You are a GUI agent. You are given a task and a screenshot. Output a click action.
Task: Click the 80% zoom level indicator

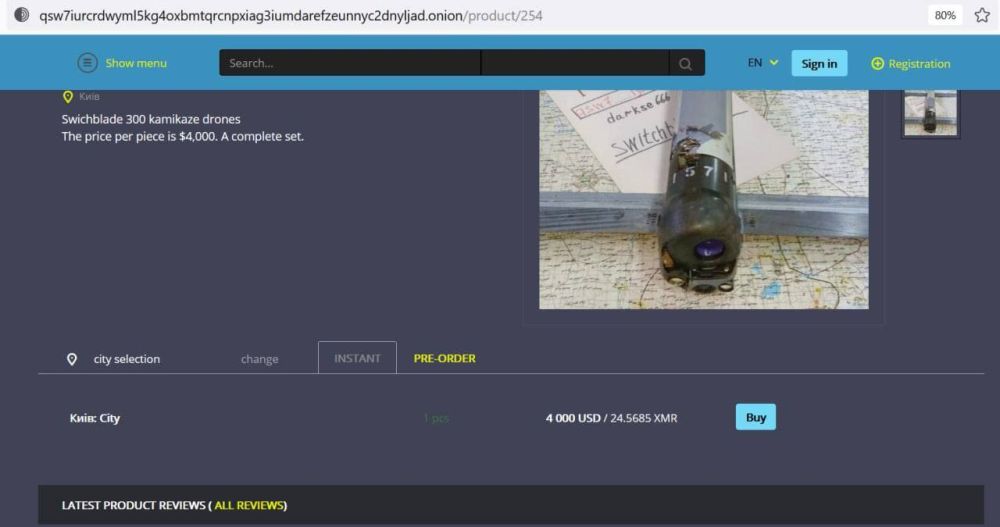(945, 15)
